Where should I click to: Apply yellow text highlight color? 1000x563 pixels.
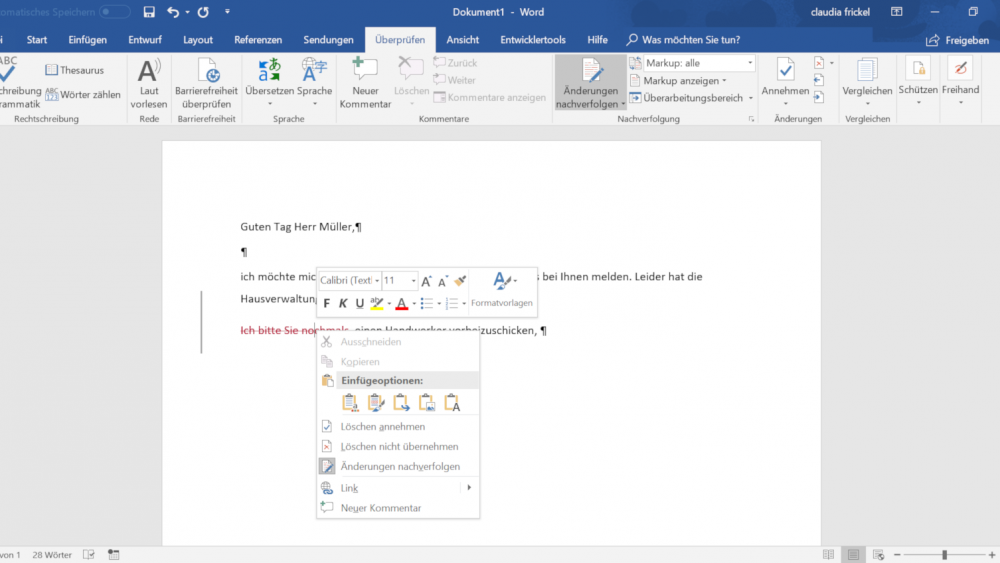click(x=377, y=303)
